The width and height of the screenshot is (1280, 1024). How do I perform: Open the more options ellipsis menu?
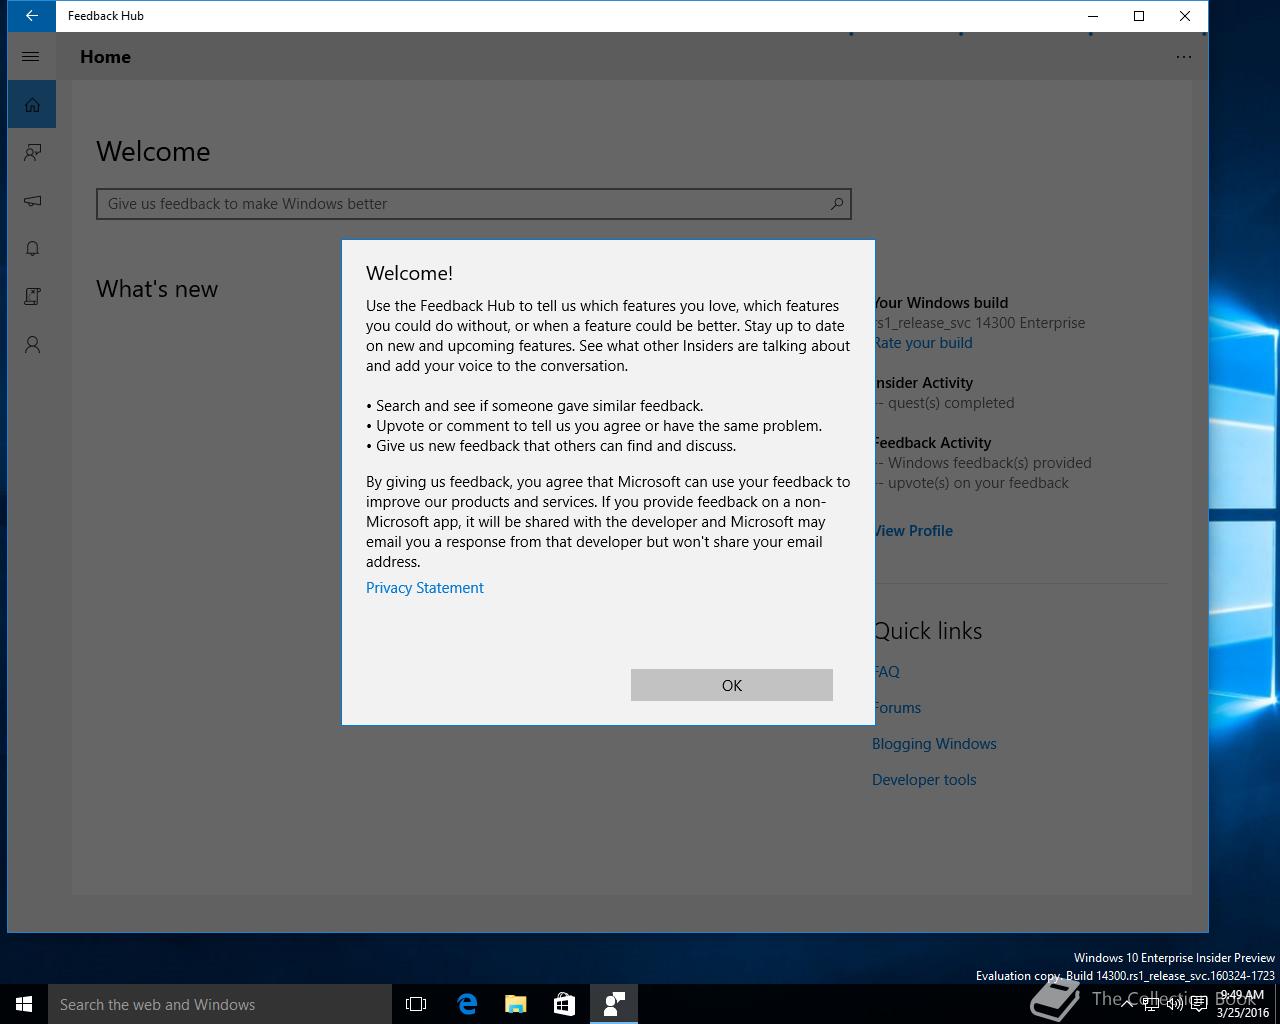coord(1184,57)
